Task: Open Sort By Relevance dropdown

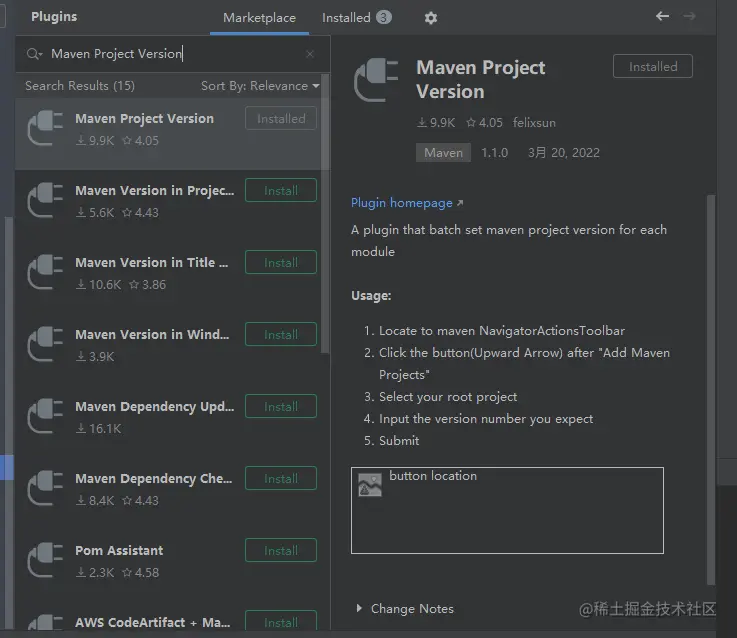Action: pyautogui.click(x=260, y=86)
